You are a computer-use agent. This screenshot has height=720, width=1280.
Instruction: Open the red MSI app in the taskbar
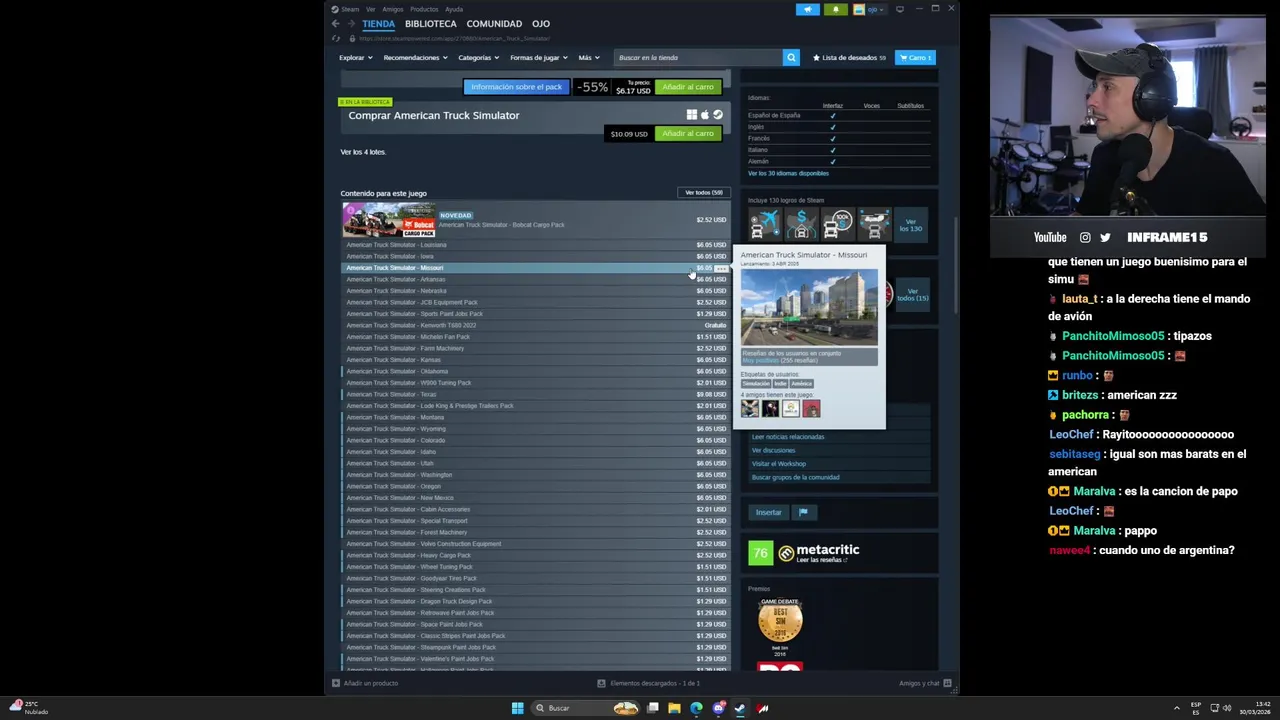(x=763, y=708)
